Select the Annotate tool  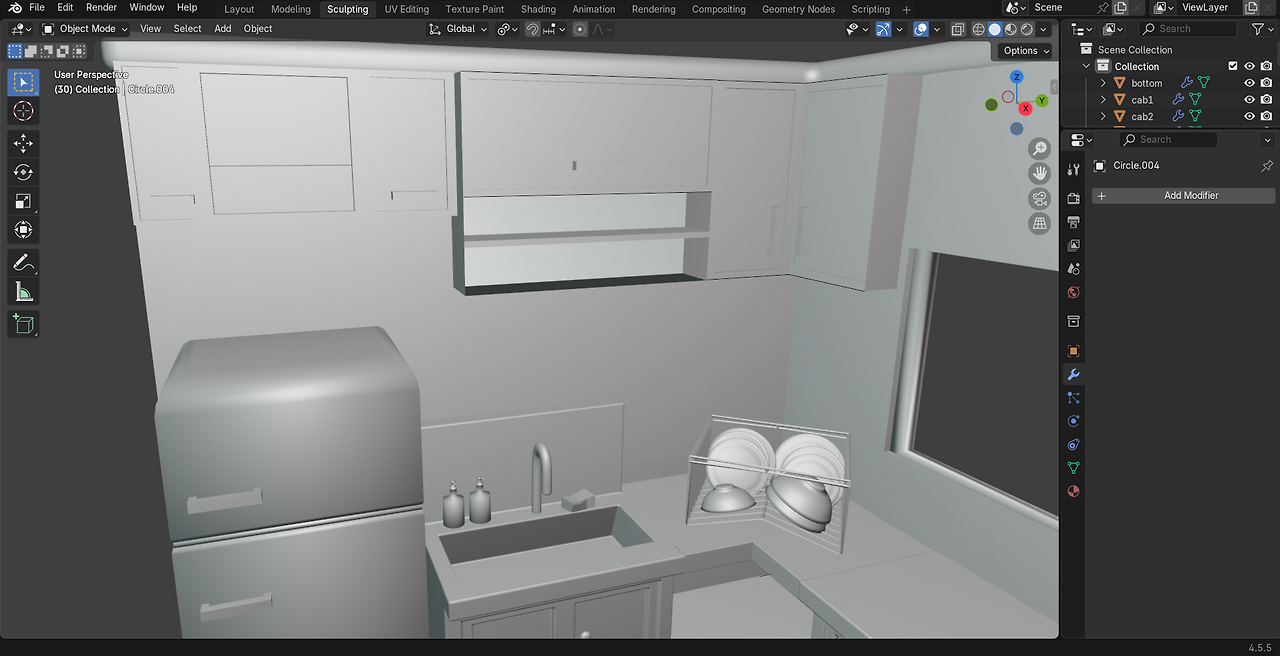click(23, 263)
